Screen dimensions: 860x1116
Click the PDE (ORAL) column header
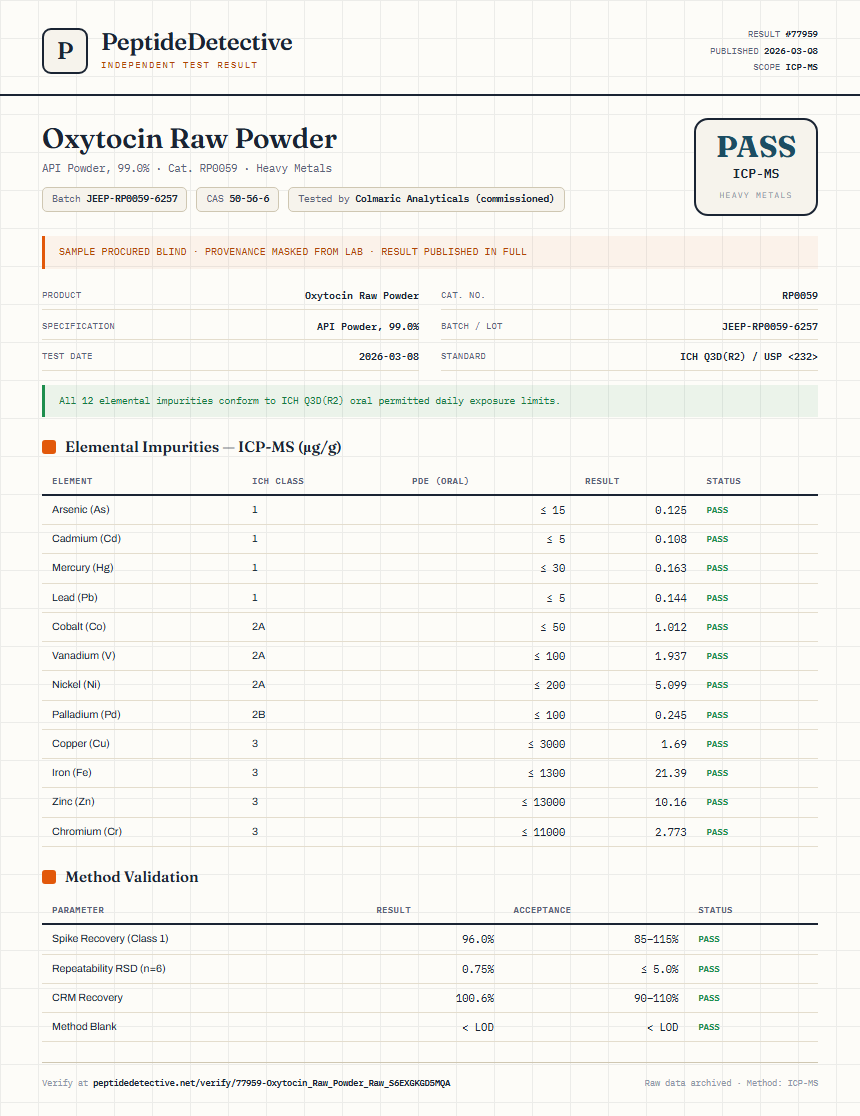(440, 481)
